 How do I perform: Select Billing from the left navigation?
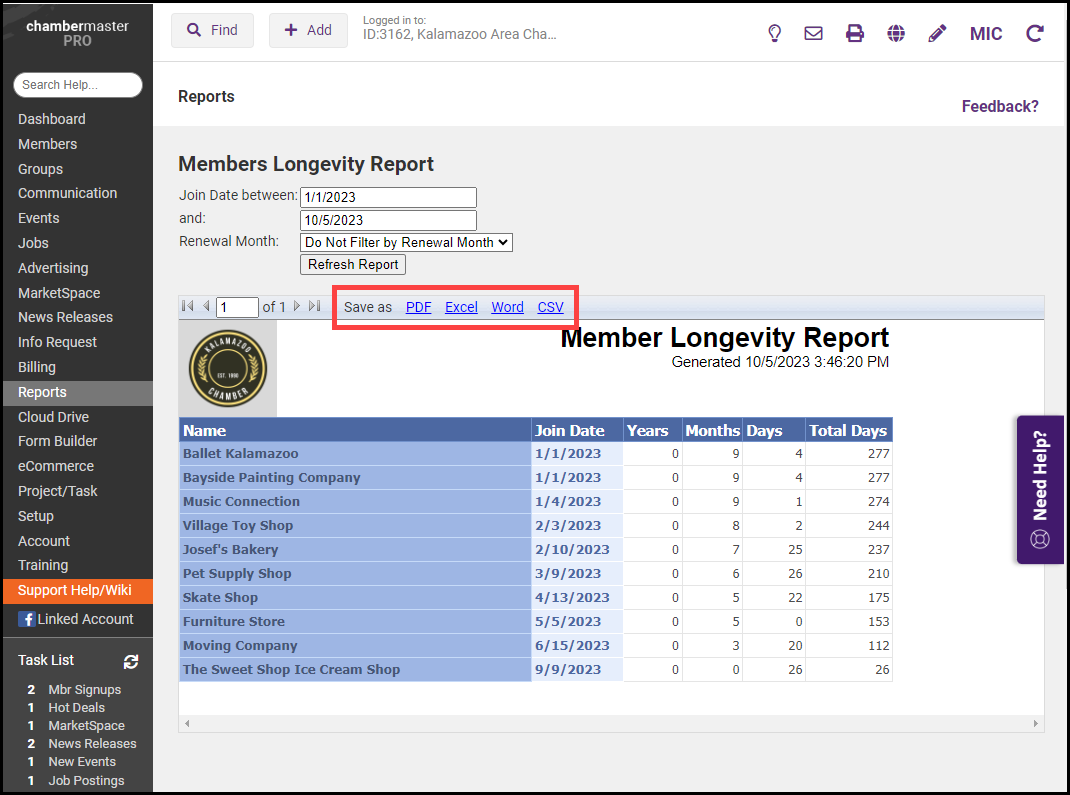click(37, 367)
